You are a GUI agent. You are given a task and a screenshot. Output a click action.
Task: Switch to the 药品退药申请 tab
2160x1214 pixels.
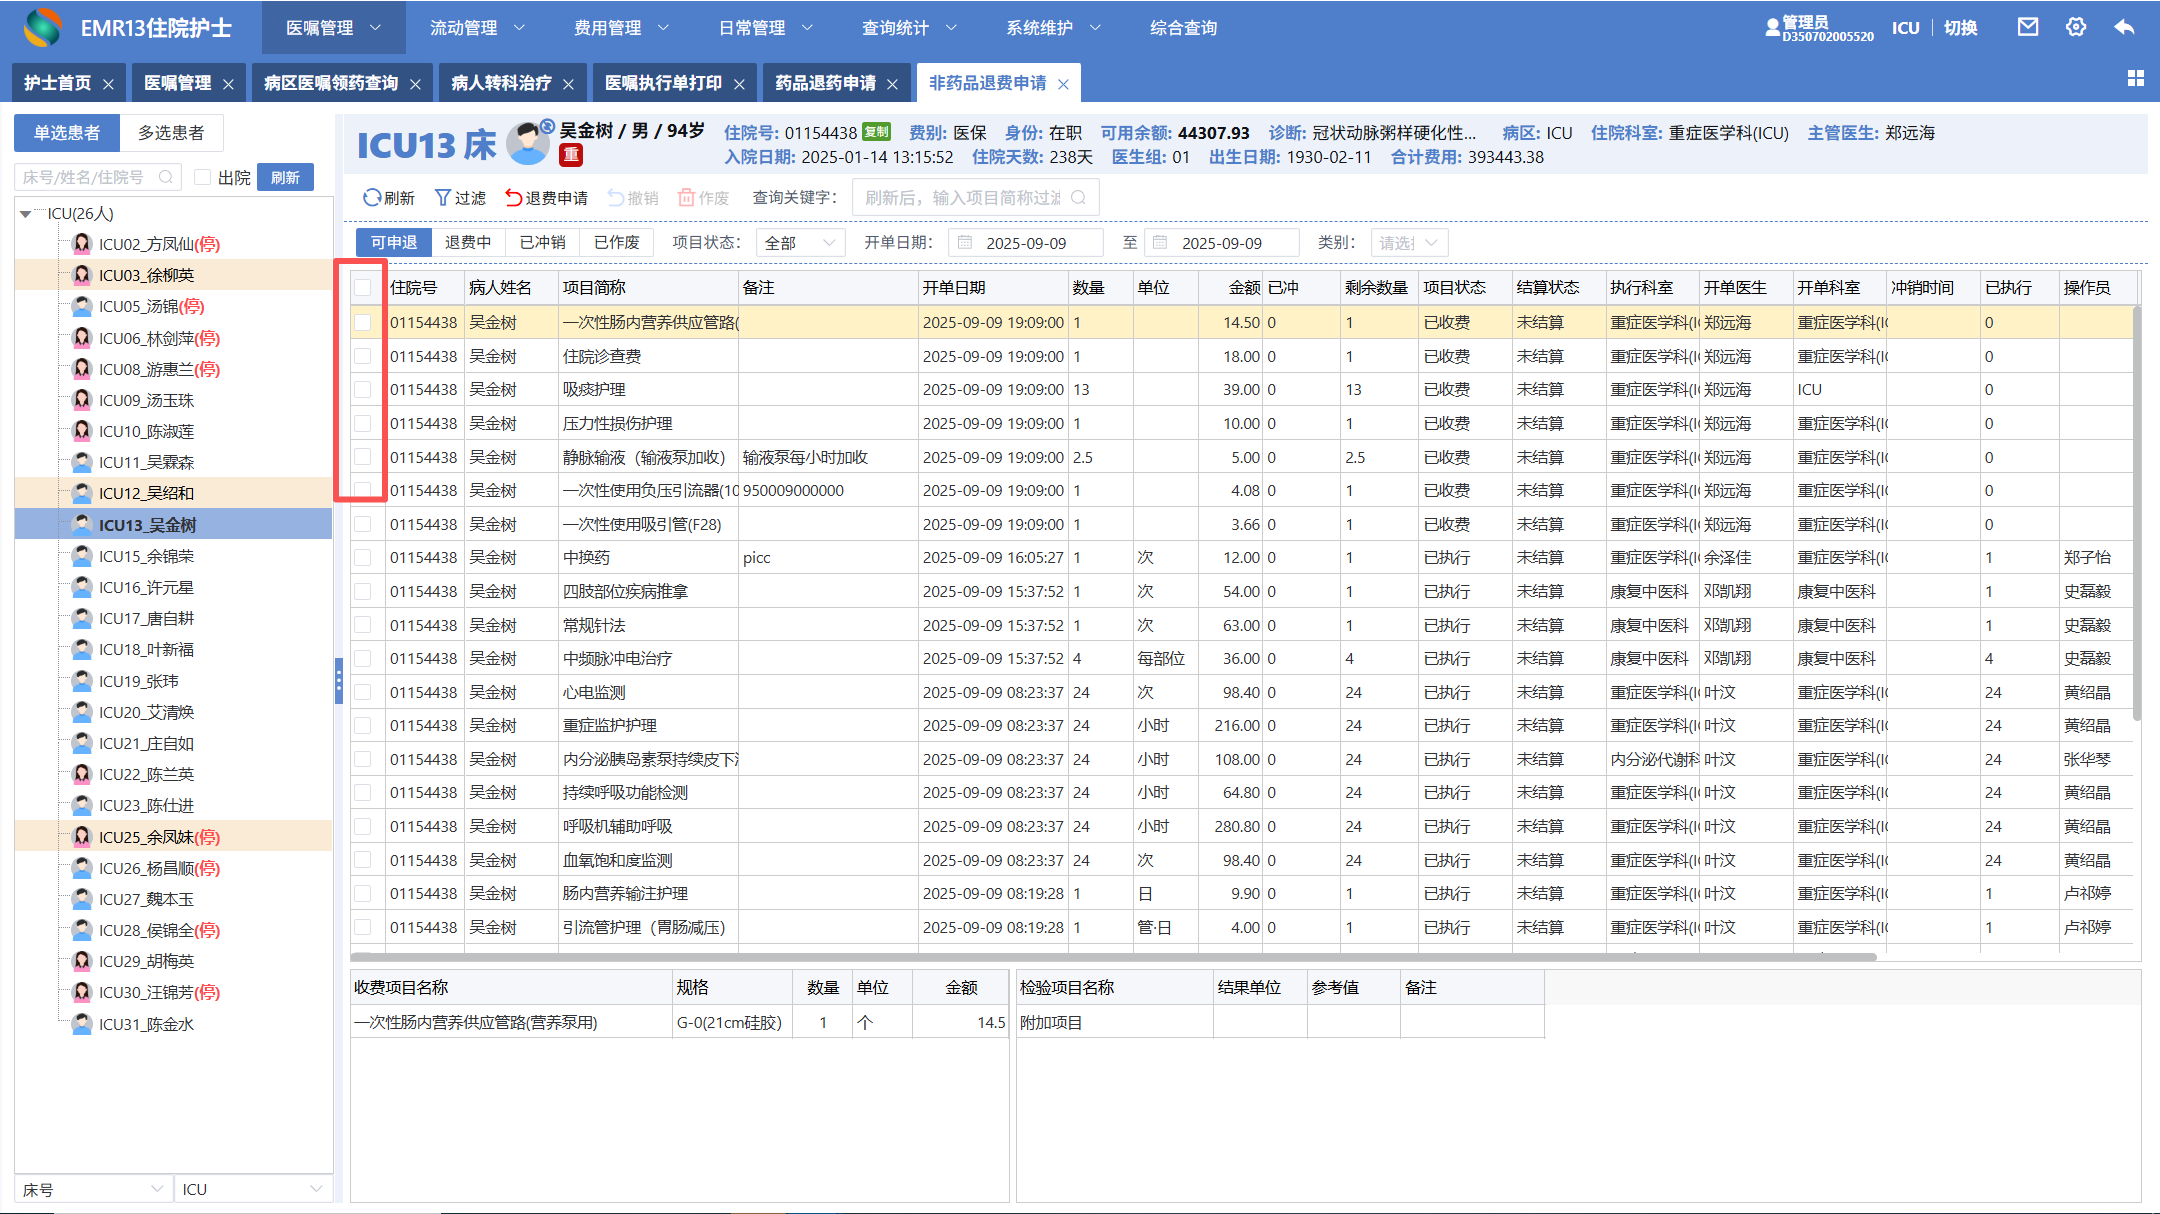pos(825,83)
